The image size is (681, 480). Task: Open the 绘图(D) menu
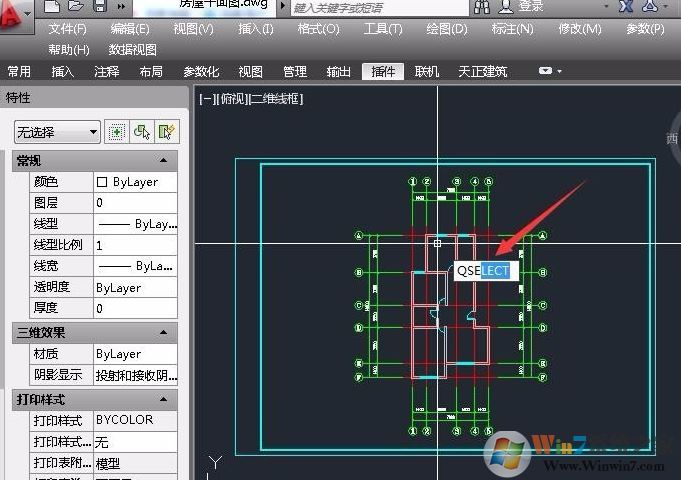(446, 29)
